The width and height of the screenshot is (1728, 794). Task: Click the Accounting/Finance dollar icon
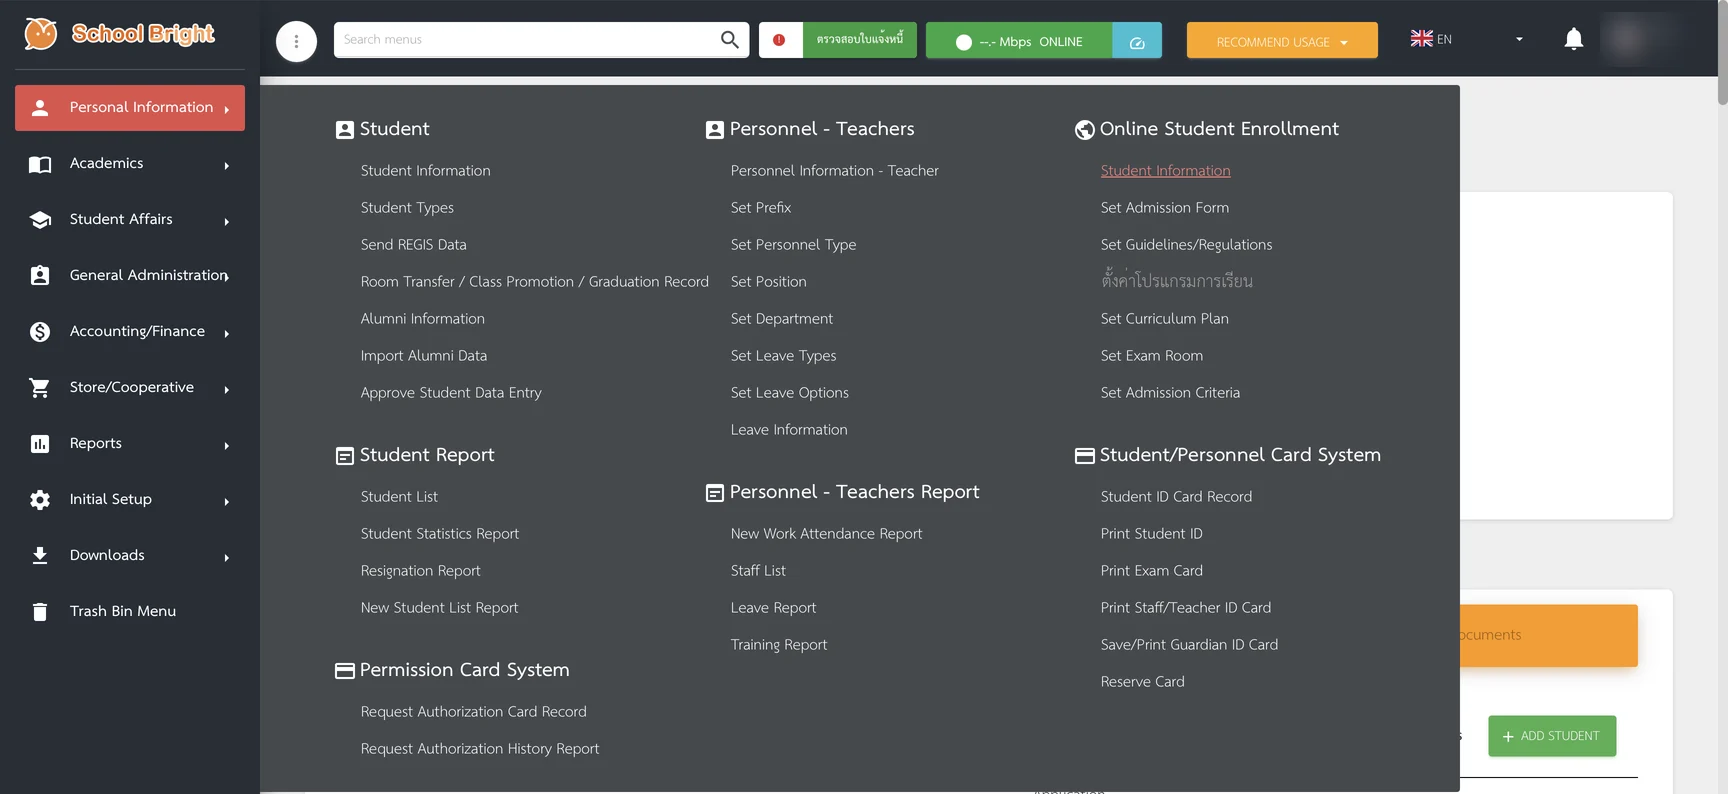(40, 332)
